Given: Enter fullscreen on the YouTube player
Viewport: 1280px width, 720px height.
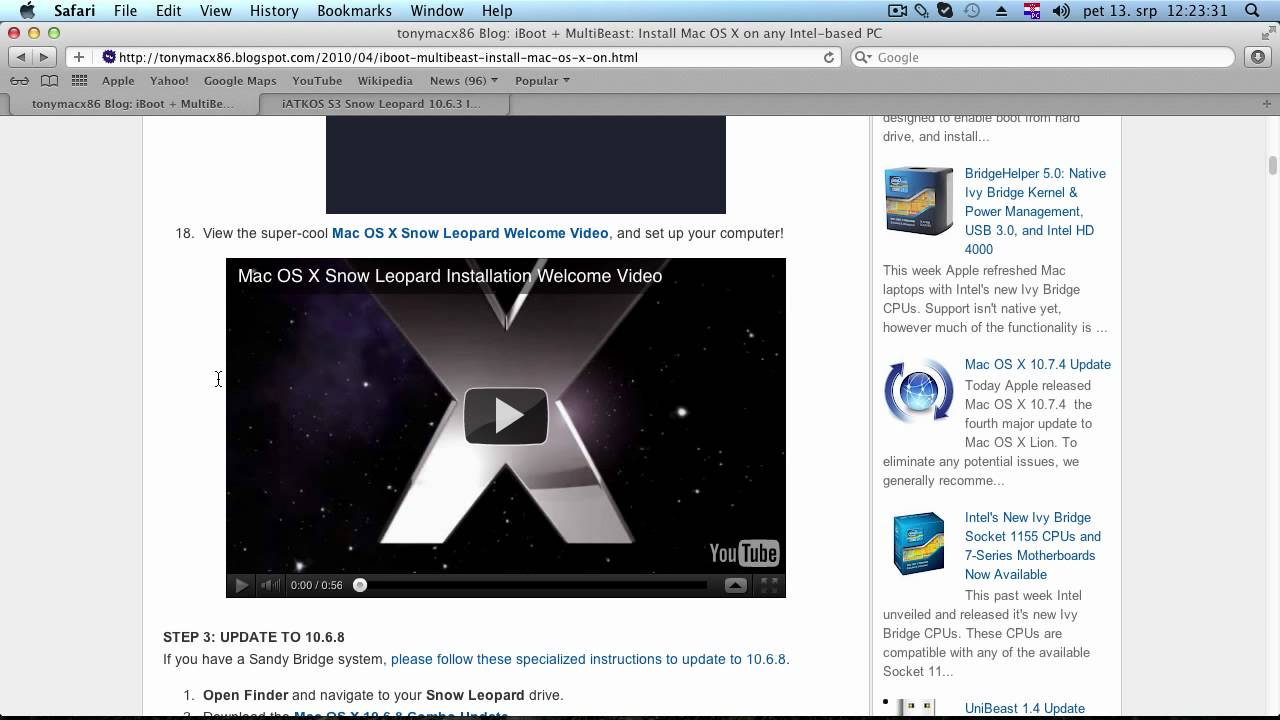Looking at the screenshot, I should pos(769,585).
